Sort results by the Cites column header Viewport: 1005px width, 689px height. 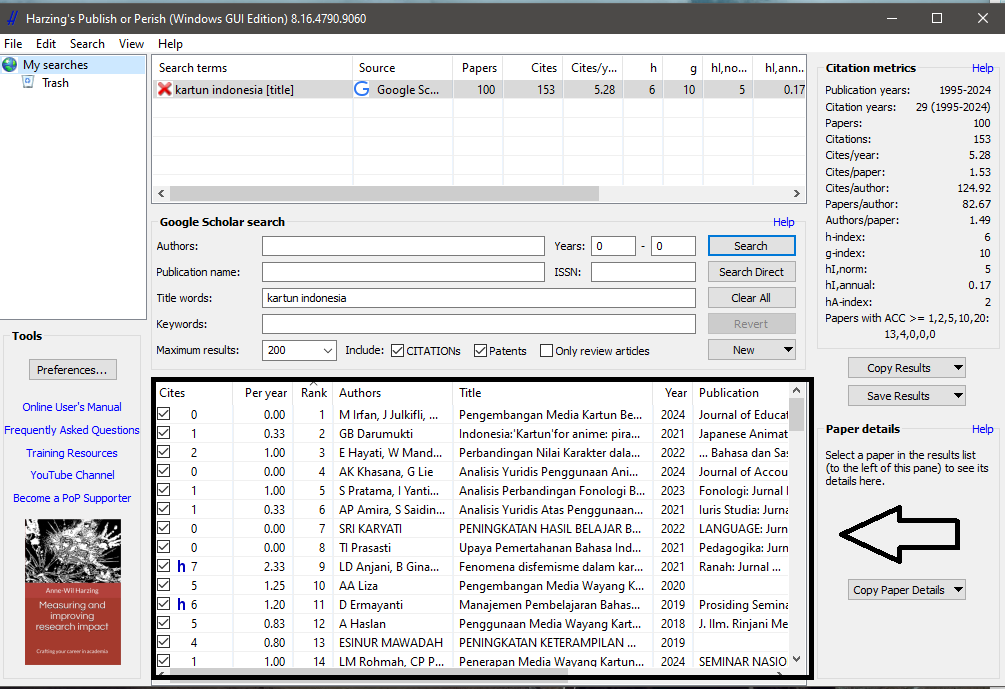coord(194,393)
